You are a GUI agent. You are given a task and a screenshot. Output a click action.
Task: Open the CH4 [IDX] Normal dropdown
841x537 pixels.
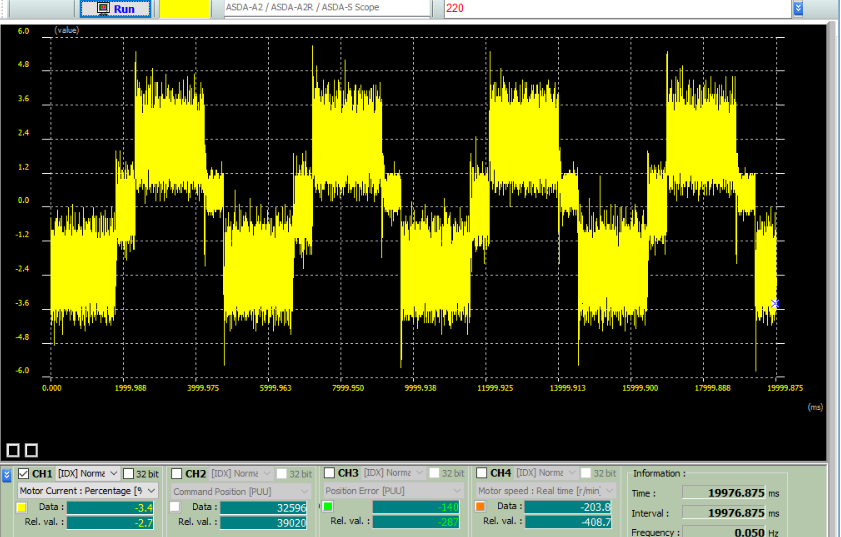545,473
